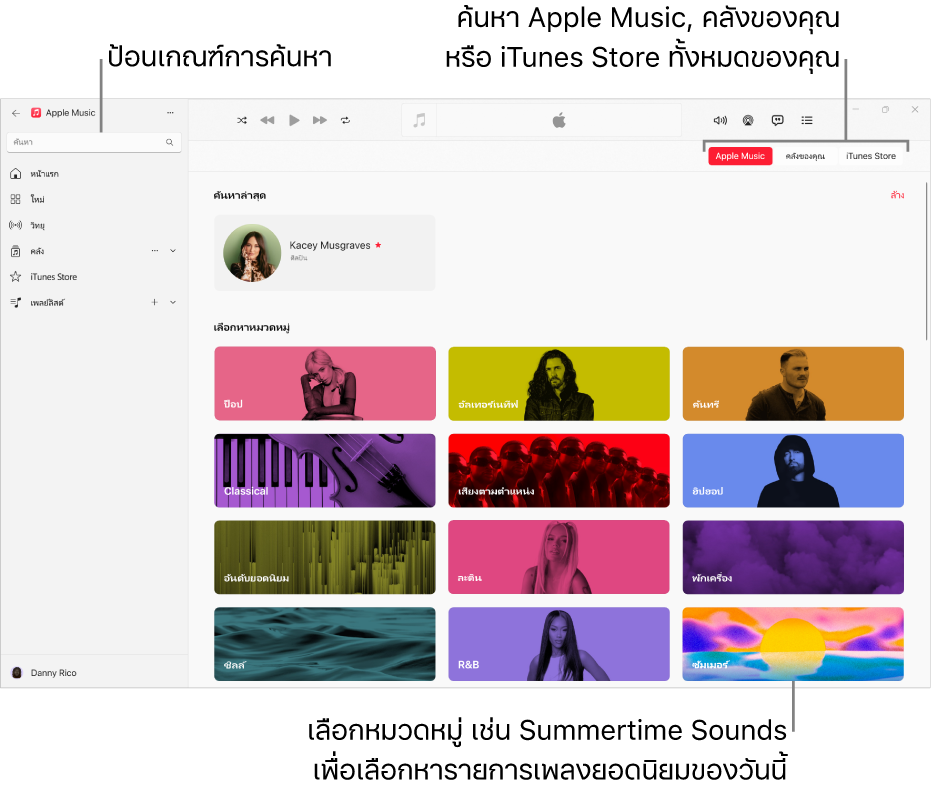Open the AirPlay device picker
This screenshot has width=931, height=787.
click(x=747, y=120)
